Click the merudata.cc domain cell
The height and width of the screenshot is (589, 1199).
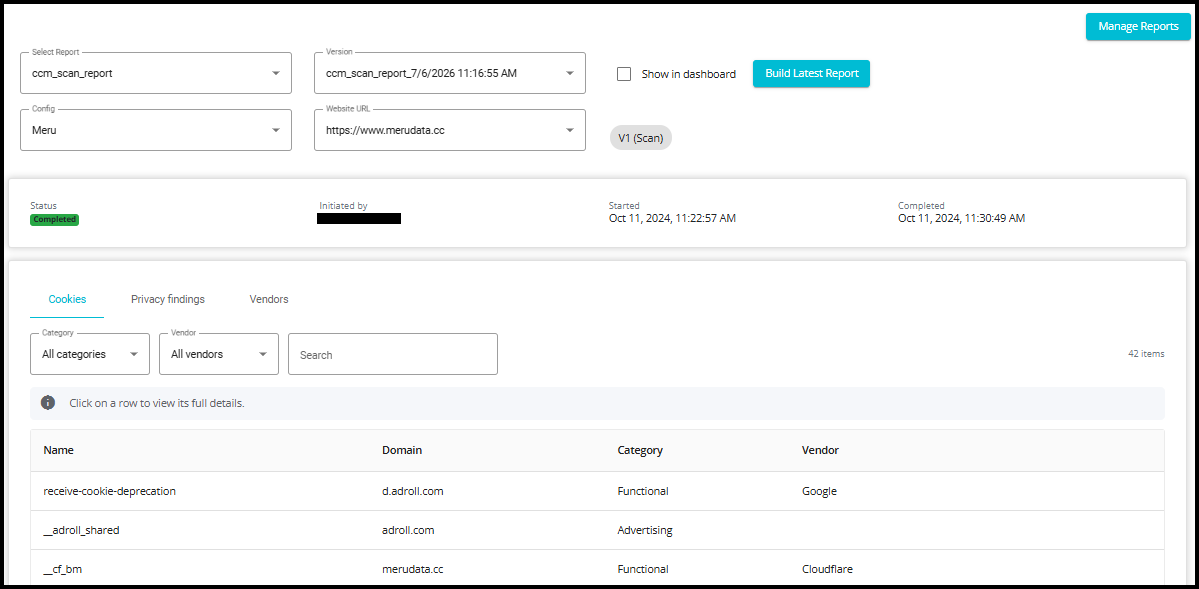click(413, 569)
